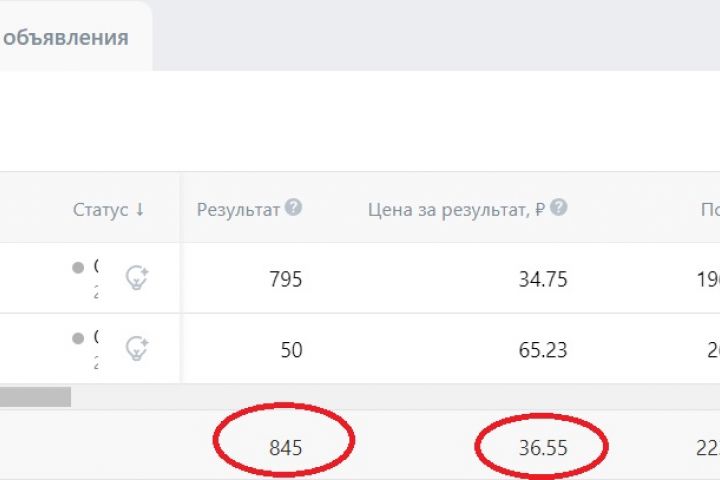
Task: Click the gray status dot in second row
Action: [x=78, y=338]
